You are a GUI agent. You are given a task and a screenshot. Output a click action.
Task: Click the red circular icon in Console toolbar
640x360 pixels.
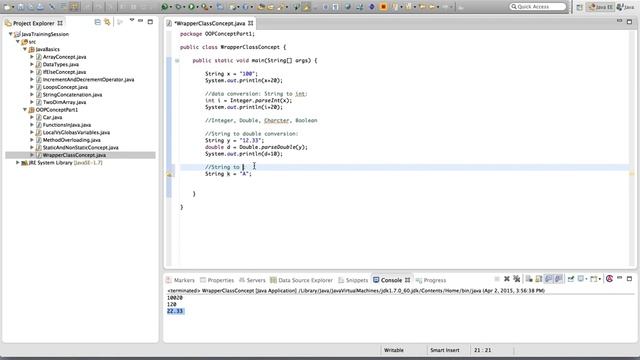(609, 278)
